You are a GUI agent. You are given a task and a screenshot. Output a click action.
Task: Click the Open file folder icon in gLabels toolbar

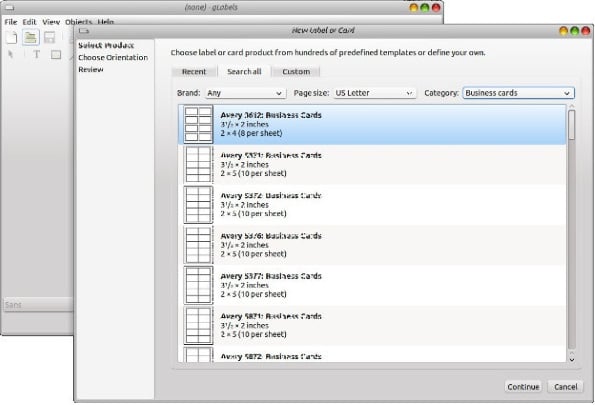pyautogui.click(x=31, y=38)
